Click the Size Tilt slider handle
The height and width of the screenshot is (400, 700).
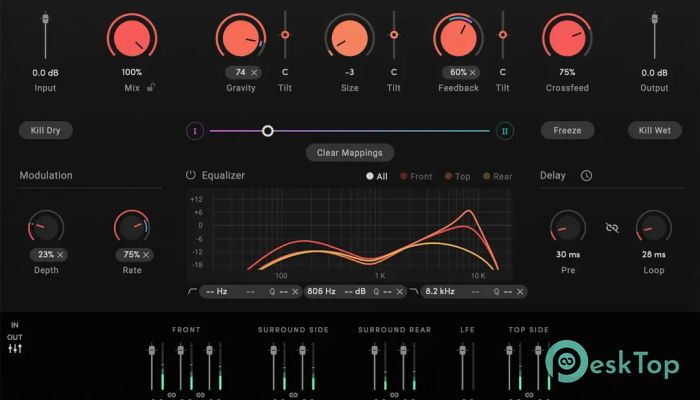pyautogui.click(x=394, y=35)
